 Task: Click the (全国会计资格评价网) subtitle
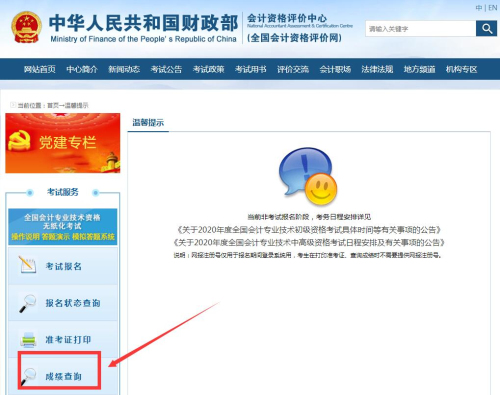pyautogui.click(x=294, y=38)
